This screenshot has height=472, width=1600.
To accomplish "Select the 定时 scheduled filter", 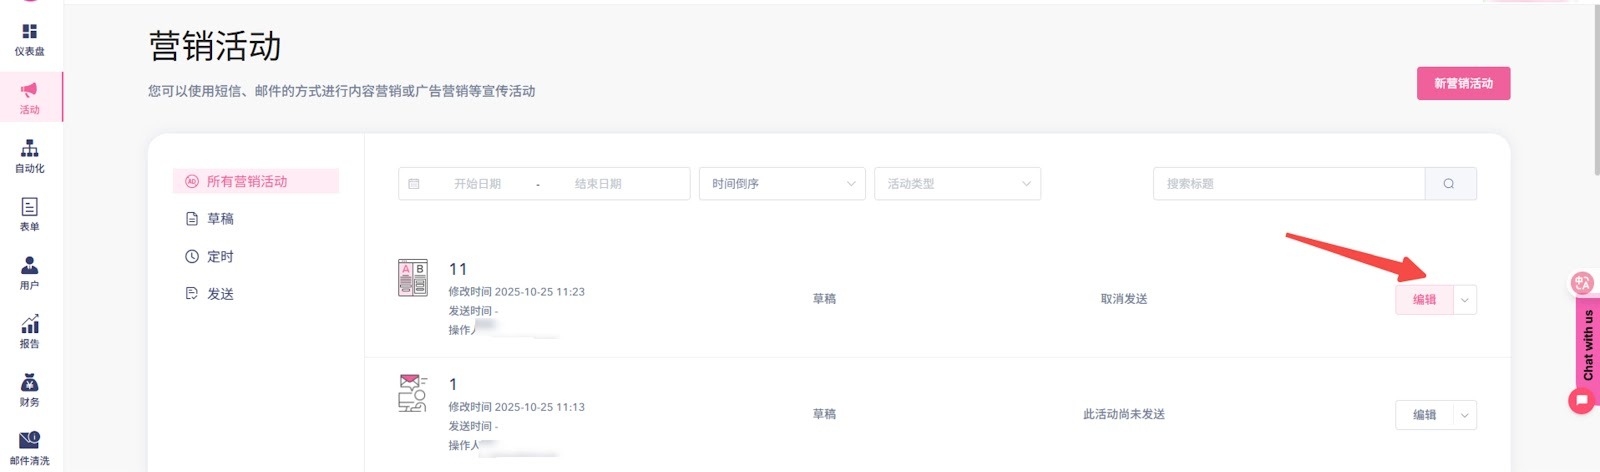I will pyautogui.click(x=220, y=257).
